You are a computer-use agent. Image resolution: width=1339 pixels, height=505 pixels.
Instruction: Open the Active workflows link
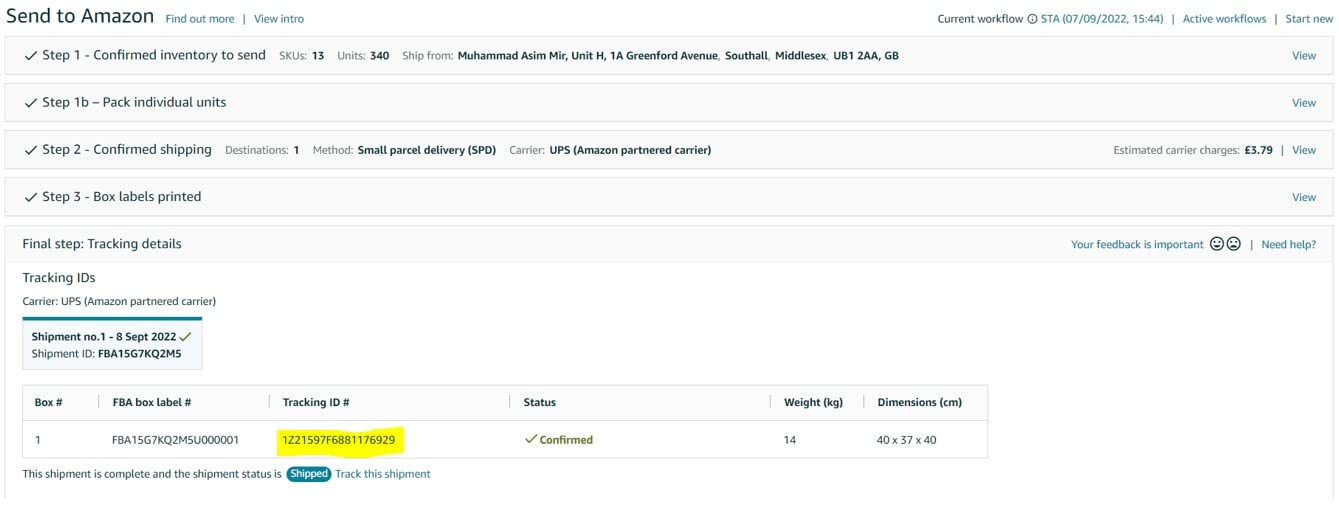pos(1224,19)
